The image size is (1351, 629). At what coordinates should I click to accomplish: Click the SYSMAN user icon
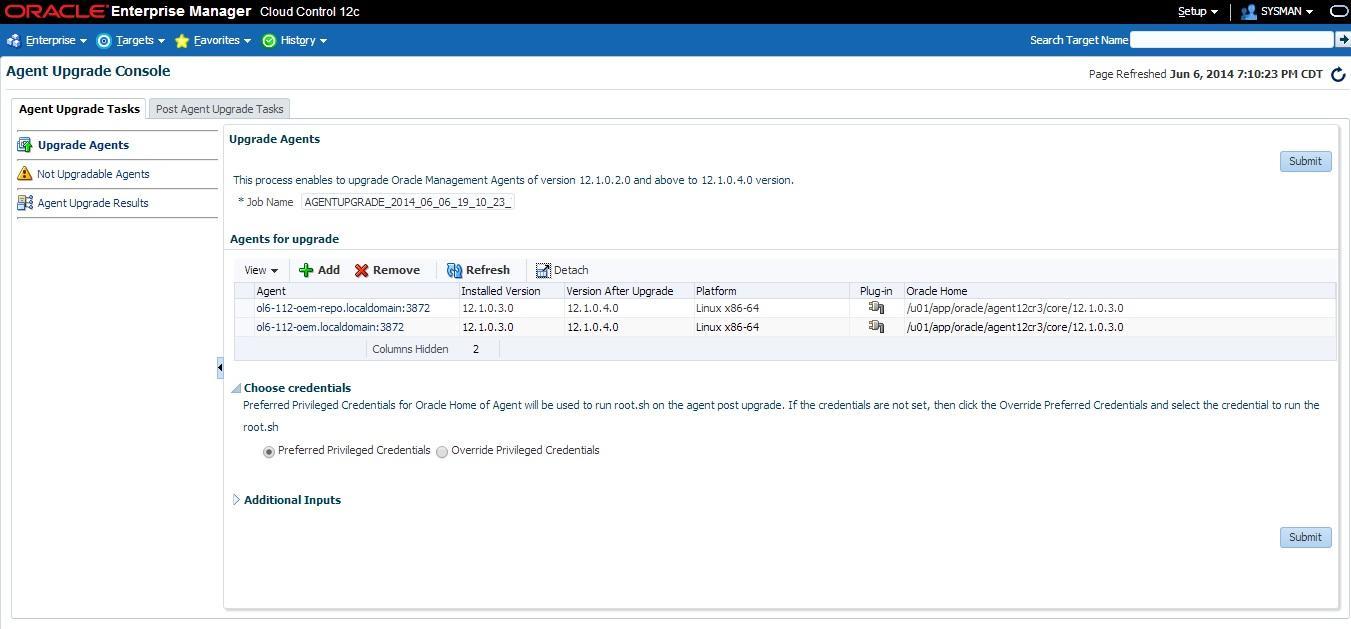click(1248, 12)
